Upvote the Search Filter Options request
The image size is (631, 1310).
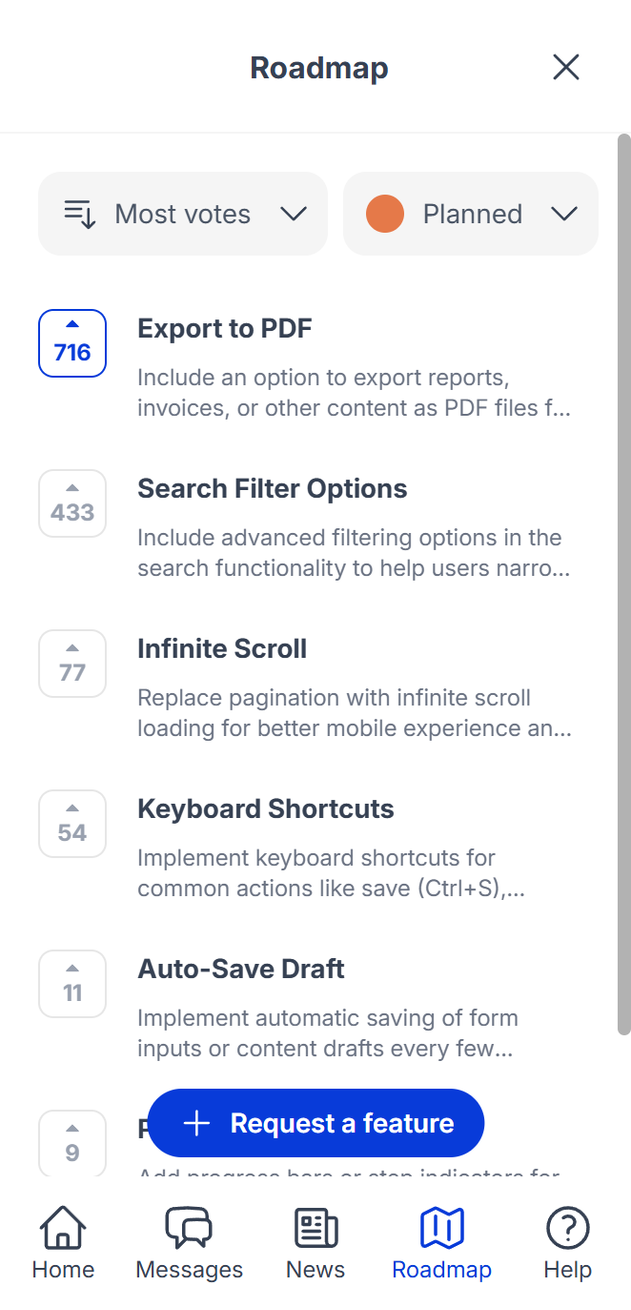[x=72, y=503]
